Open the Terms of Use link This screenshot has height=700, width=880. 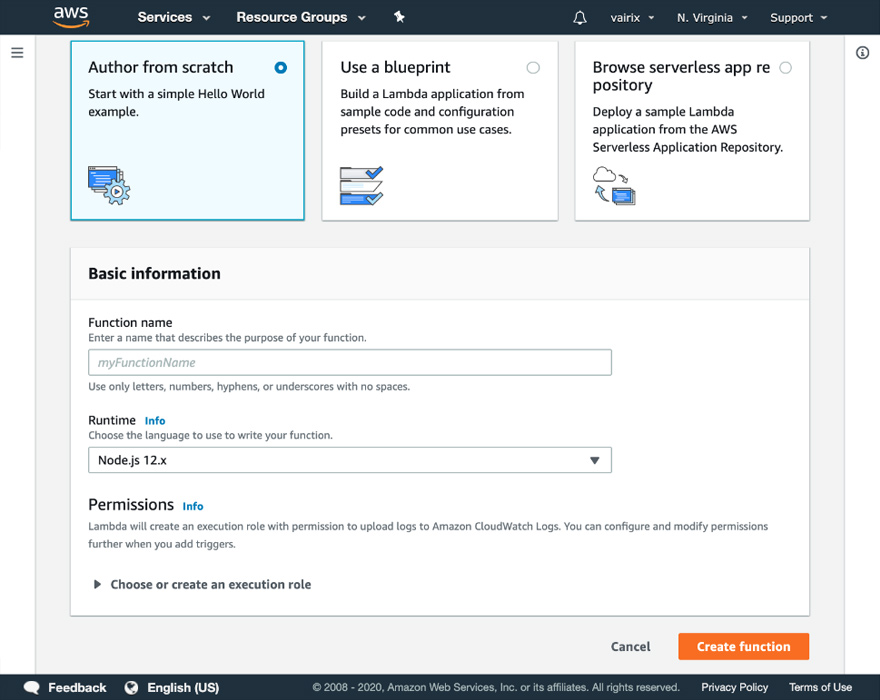pos(821,688)
